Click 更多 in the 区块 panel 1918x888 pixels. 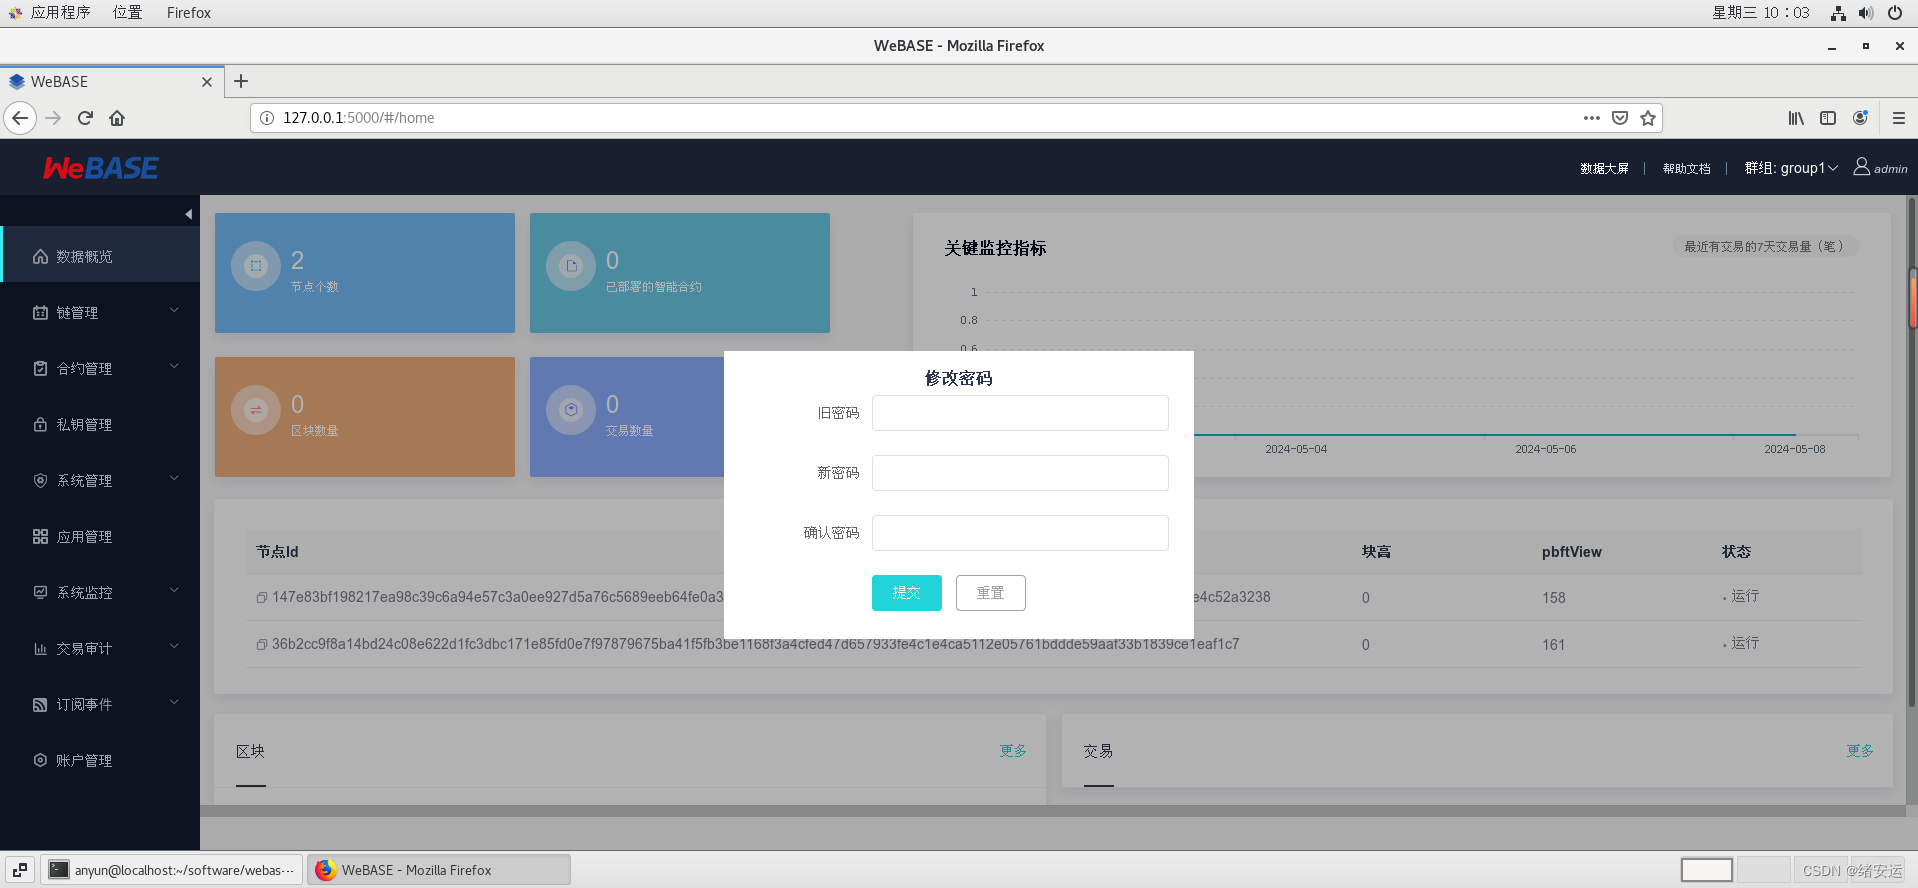pos(1013,751)
